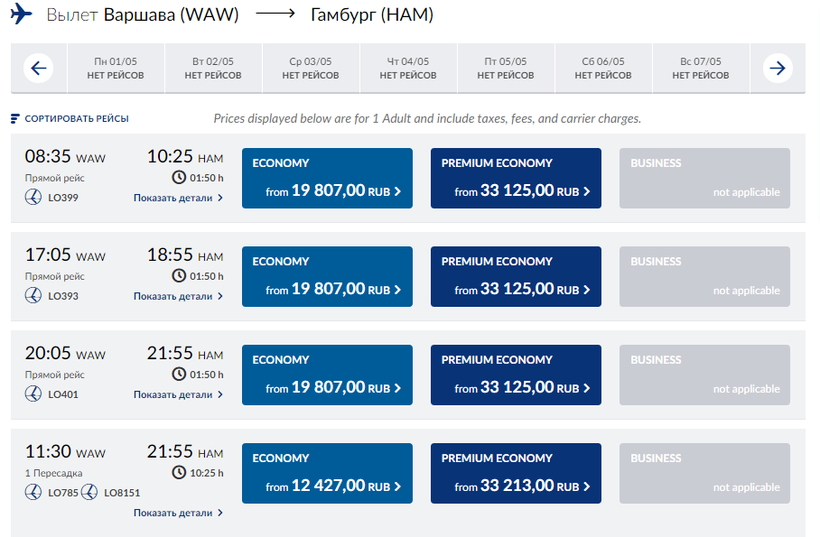Expand details for the 08:35 flight
Viewport: 820px width, 537px height.
pos(178,198)
